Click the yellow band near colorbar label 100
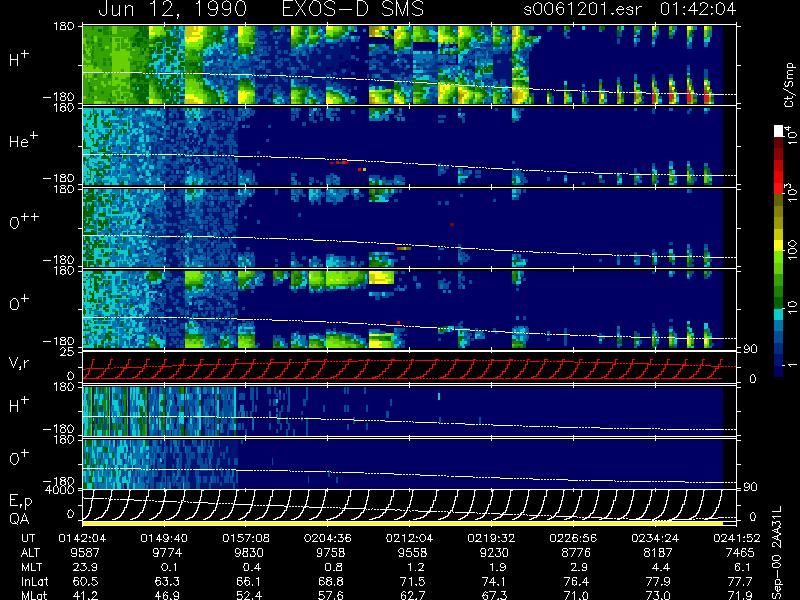800x600 pixels. click(x=778, y=246)
